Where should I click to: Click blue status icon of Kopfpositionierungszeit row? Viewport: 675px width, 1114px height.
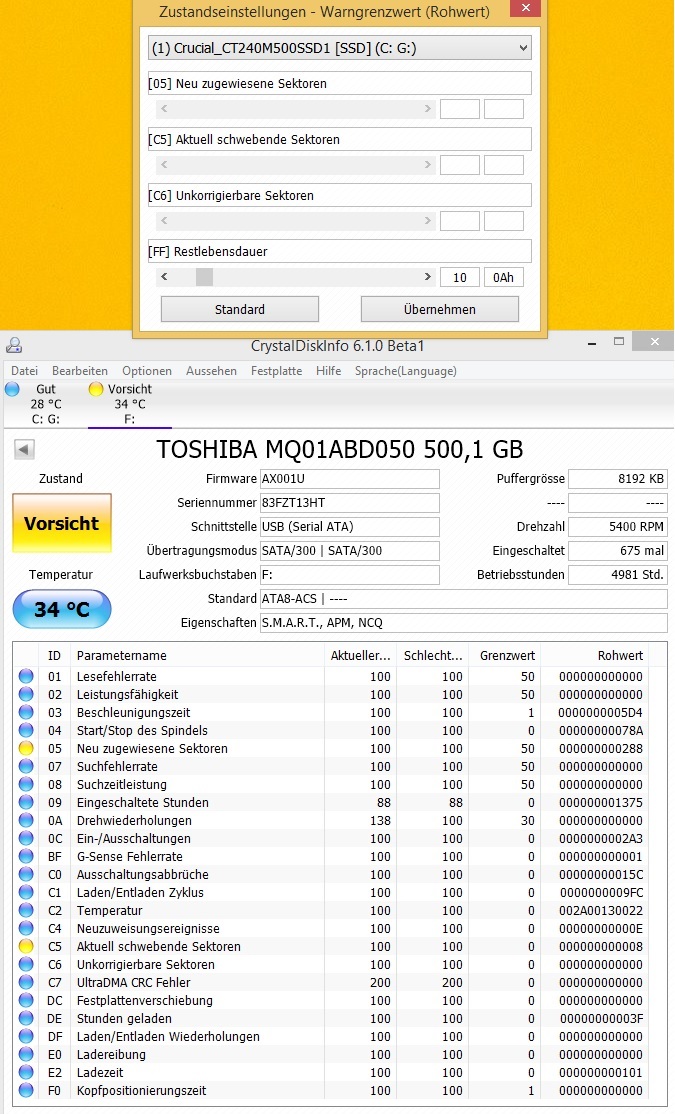point(26,1091)
